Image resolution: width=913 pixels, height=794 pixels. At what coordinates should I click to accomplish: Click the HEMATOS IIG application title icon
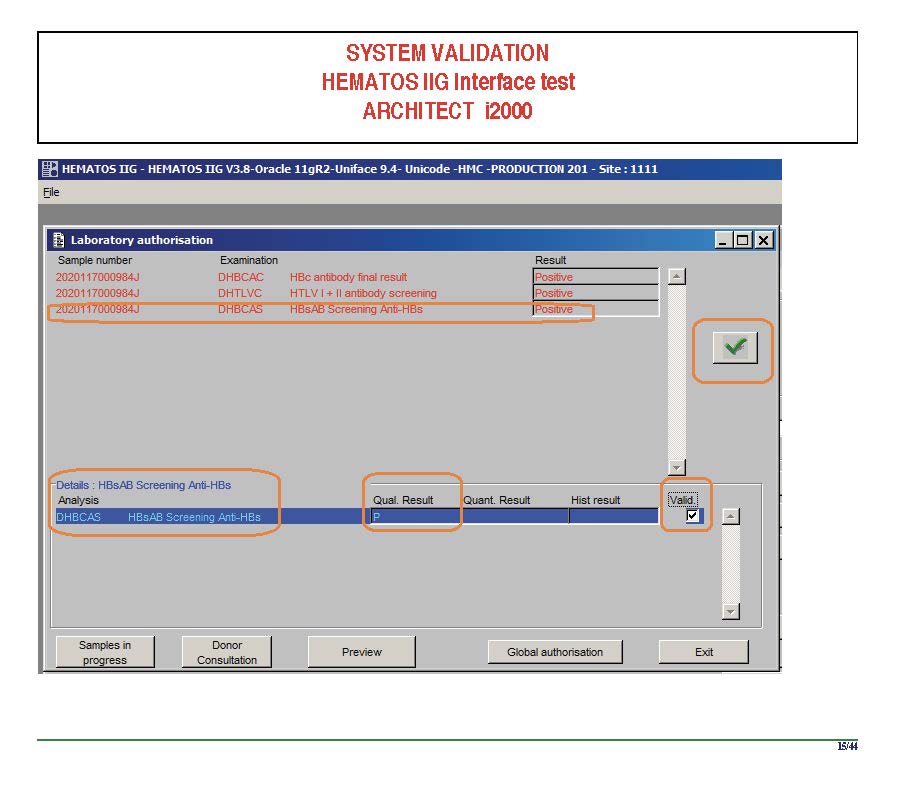pos(49,169)
